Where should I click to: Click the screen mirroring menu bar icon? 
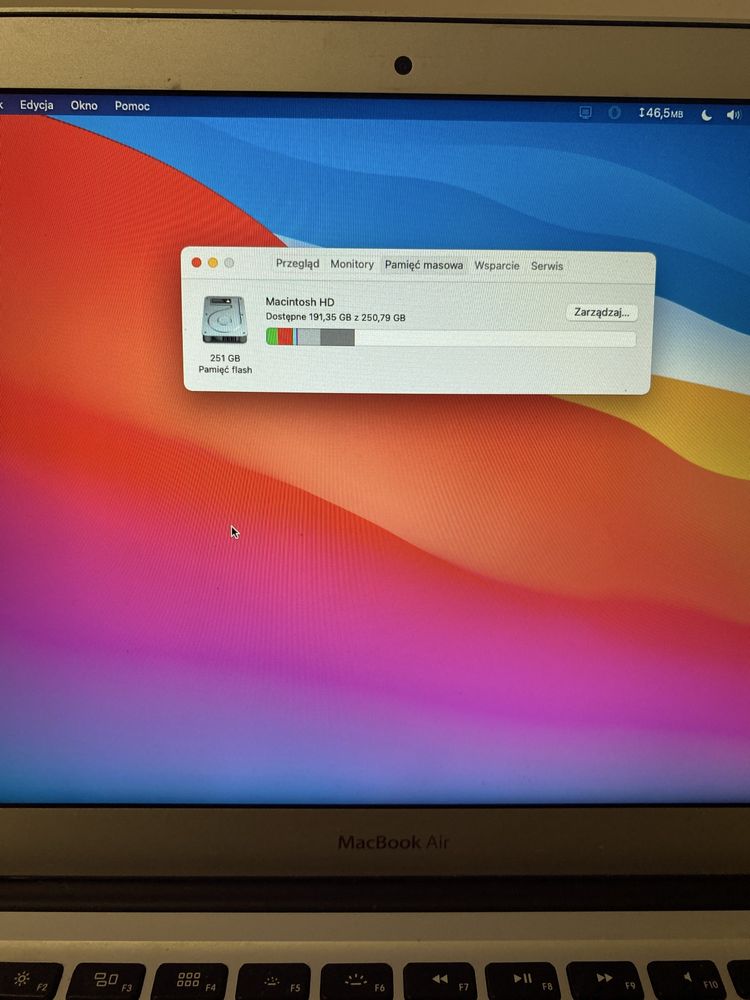(585, 113)
